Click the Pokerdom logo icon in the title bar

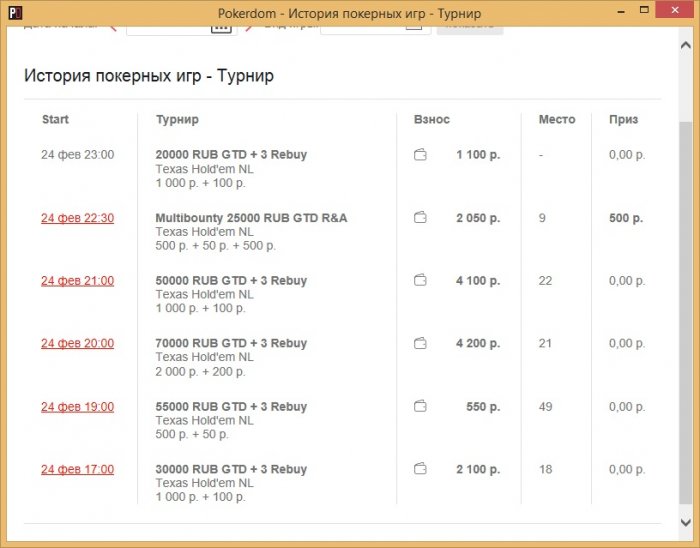pos(15,12)
